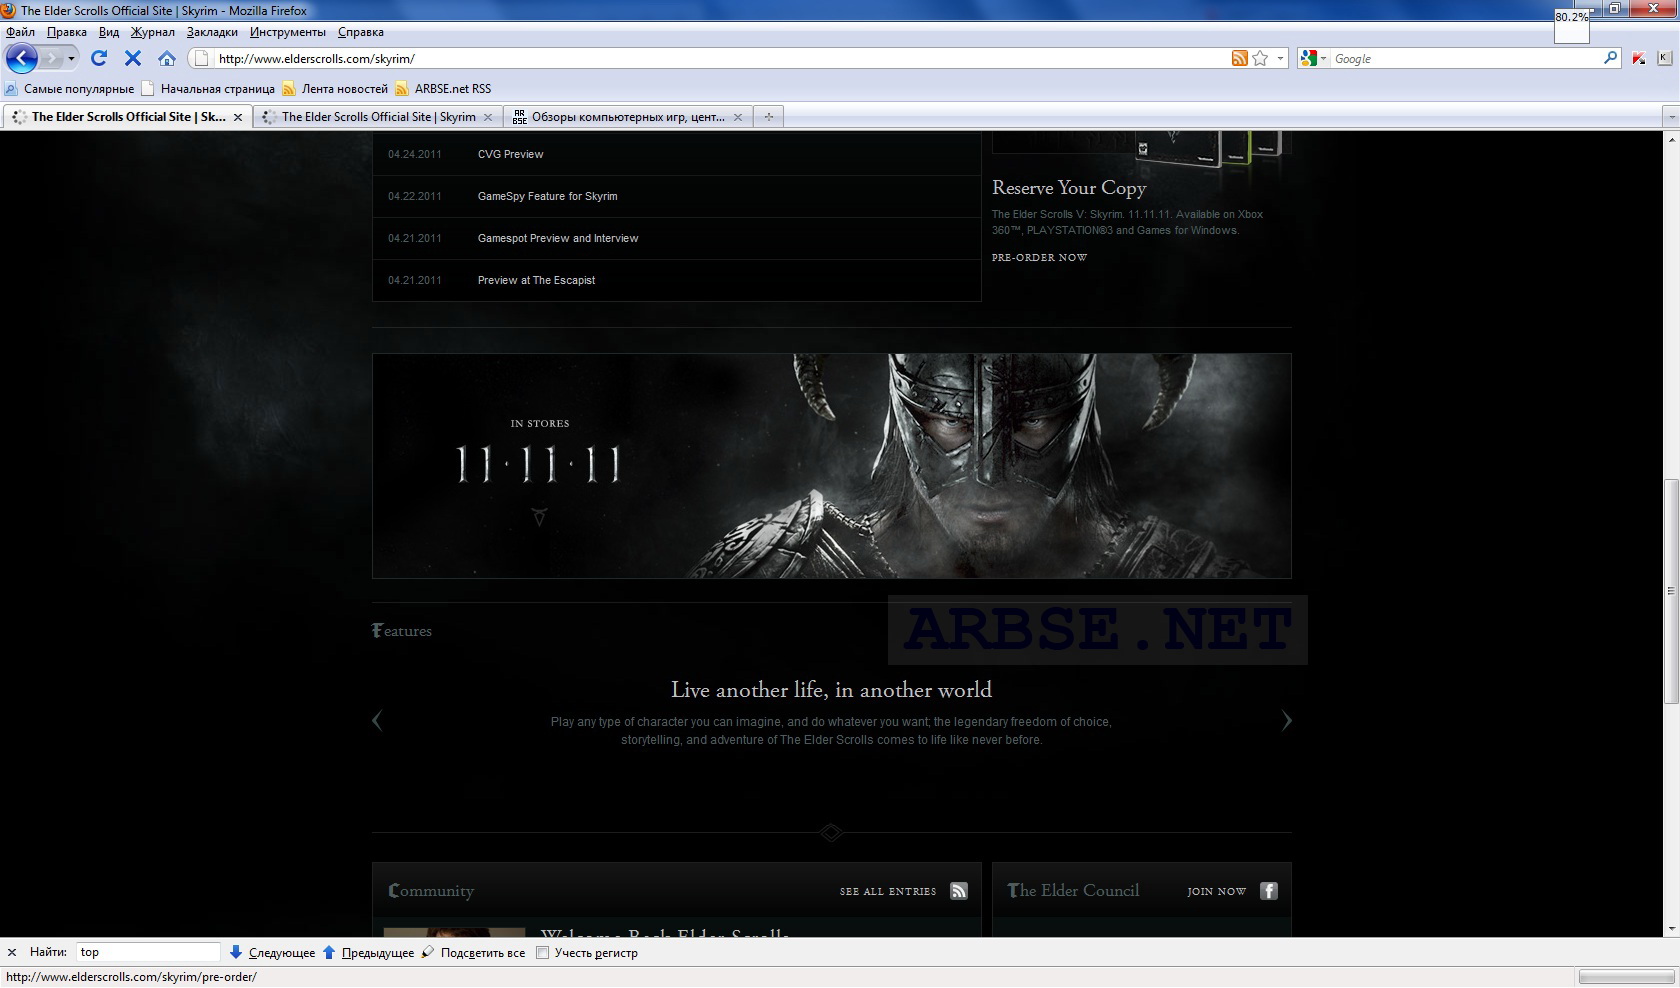Click the Google search input box
Screen dimensions: 1680x988
coord(1465,58)
